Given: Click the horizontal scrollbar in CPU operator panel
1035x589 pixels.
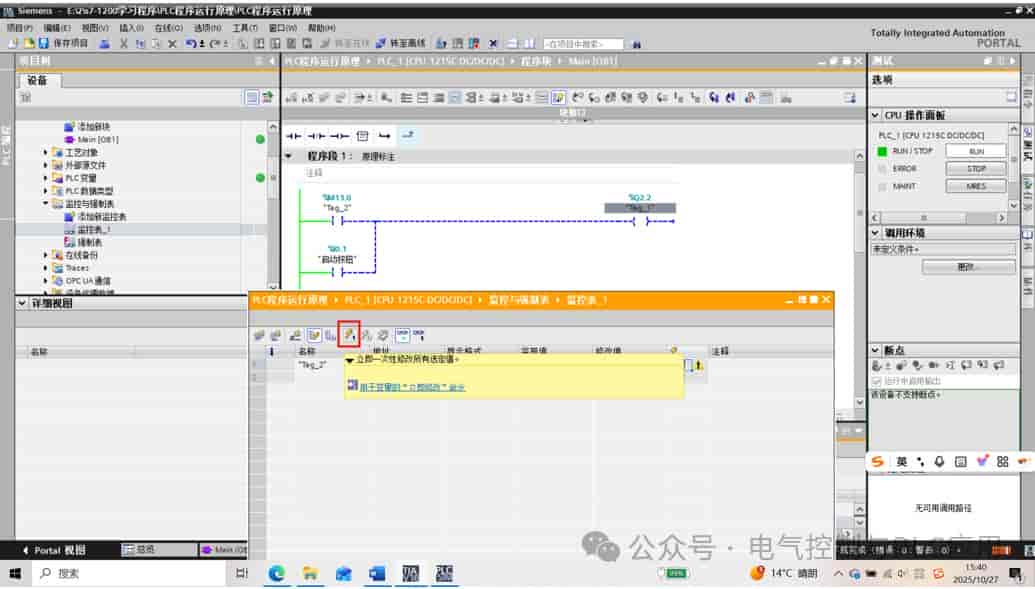Looking at the screenshot, I should coord(939,217).
